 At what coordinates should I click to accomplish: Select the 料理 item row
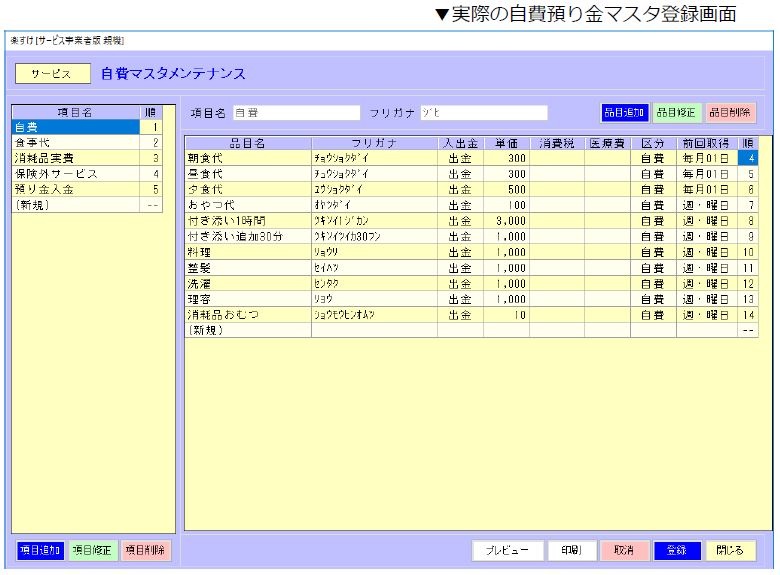click(472, 252)
